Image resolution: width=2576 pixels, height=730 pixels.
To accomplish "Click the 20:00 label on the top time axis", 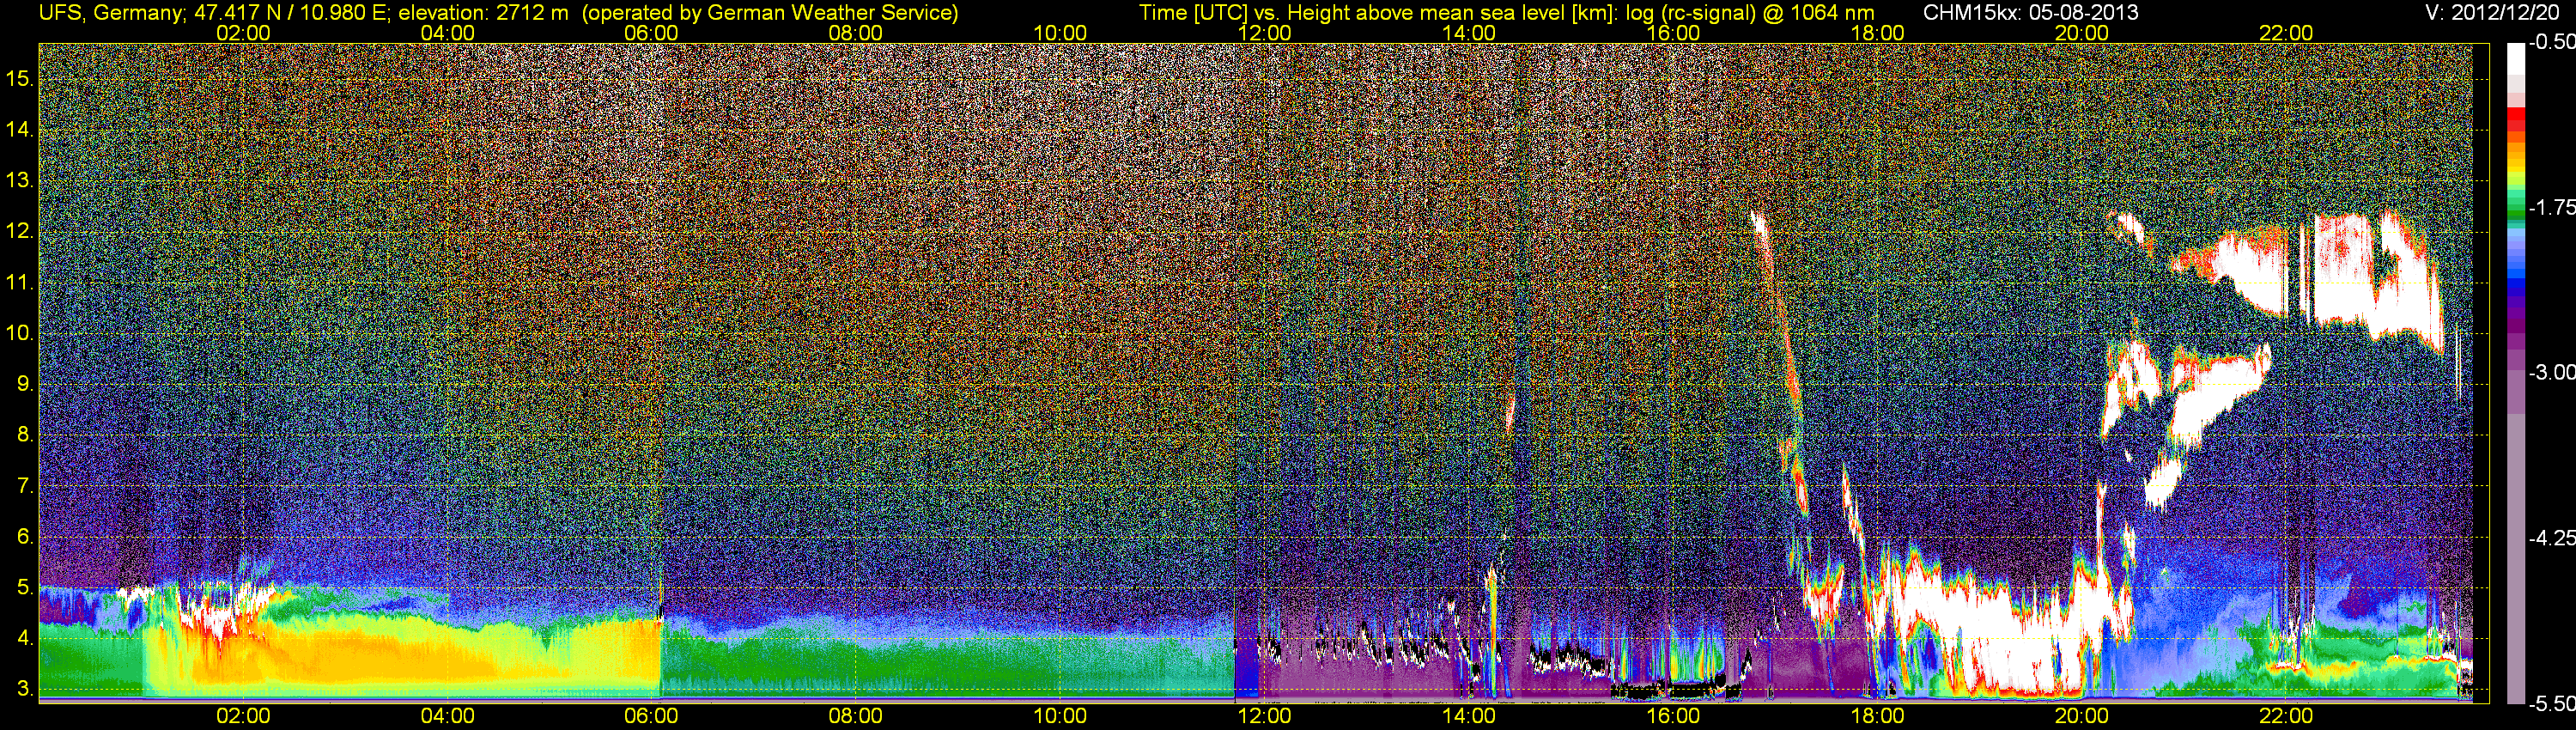I will 2082,33.
